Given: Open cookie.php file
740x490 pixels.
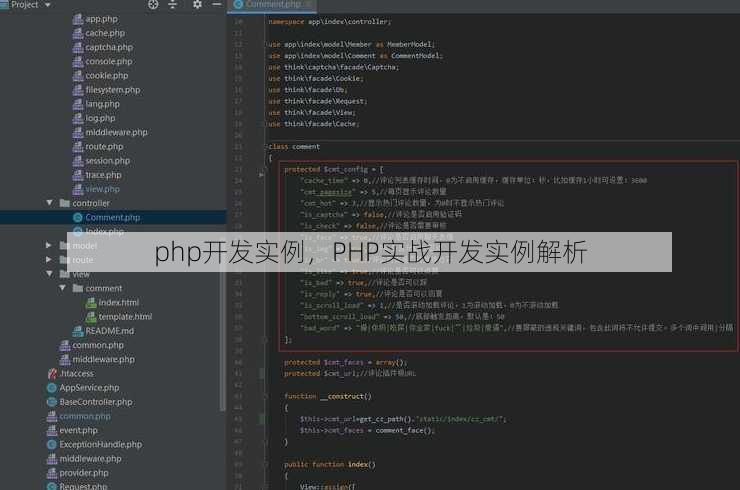Looking at the screenshot, I should pos(107,76).
